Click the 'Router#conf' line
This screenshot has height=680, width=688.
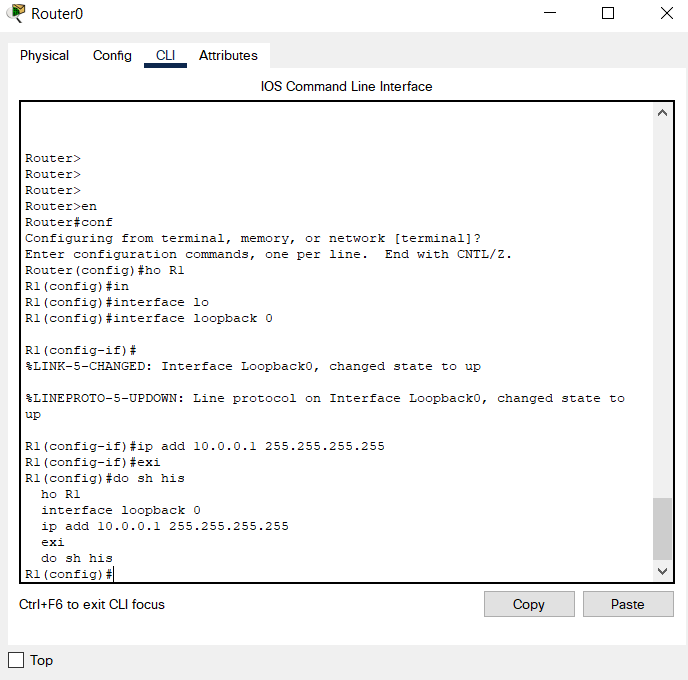coord(69,222)
